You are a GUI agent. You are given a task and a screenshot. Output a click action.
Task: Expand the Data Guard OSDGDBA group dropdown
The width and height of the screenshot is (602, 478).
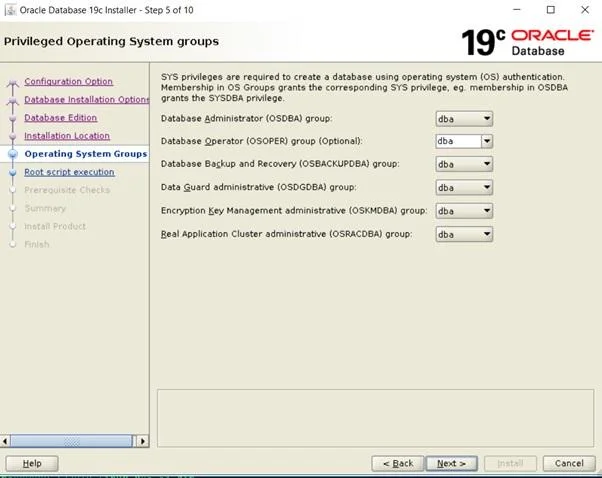486,188
